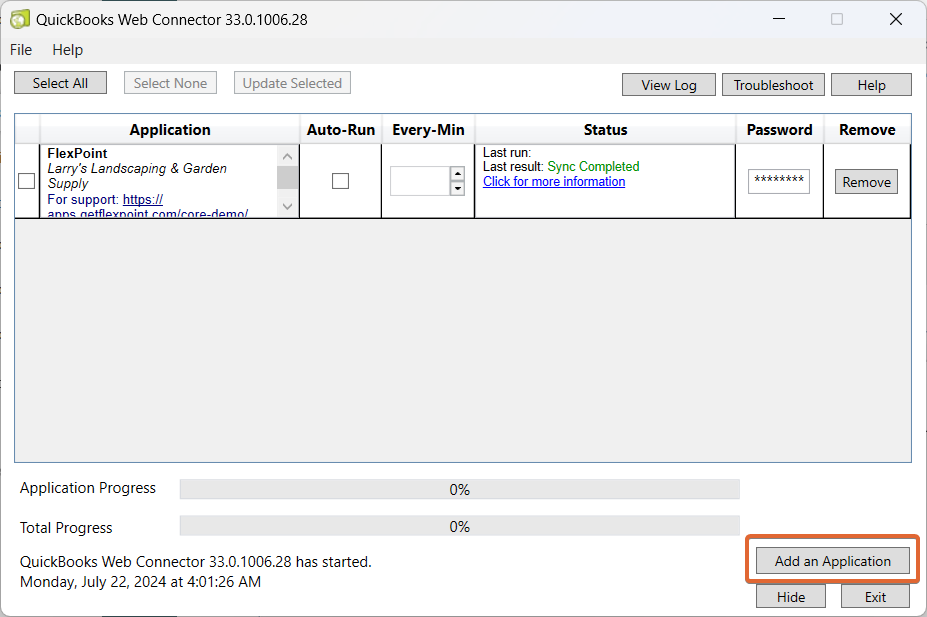Exit QuickBooks Web Connector

pyautogui.click(x=874, y=595)
